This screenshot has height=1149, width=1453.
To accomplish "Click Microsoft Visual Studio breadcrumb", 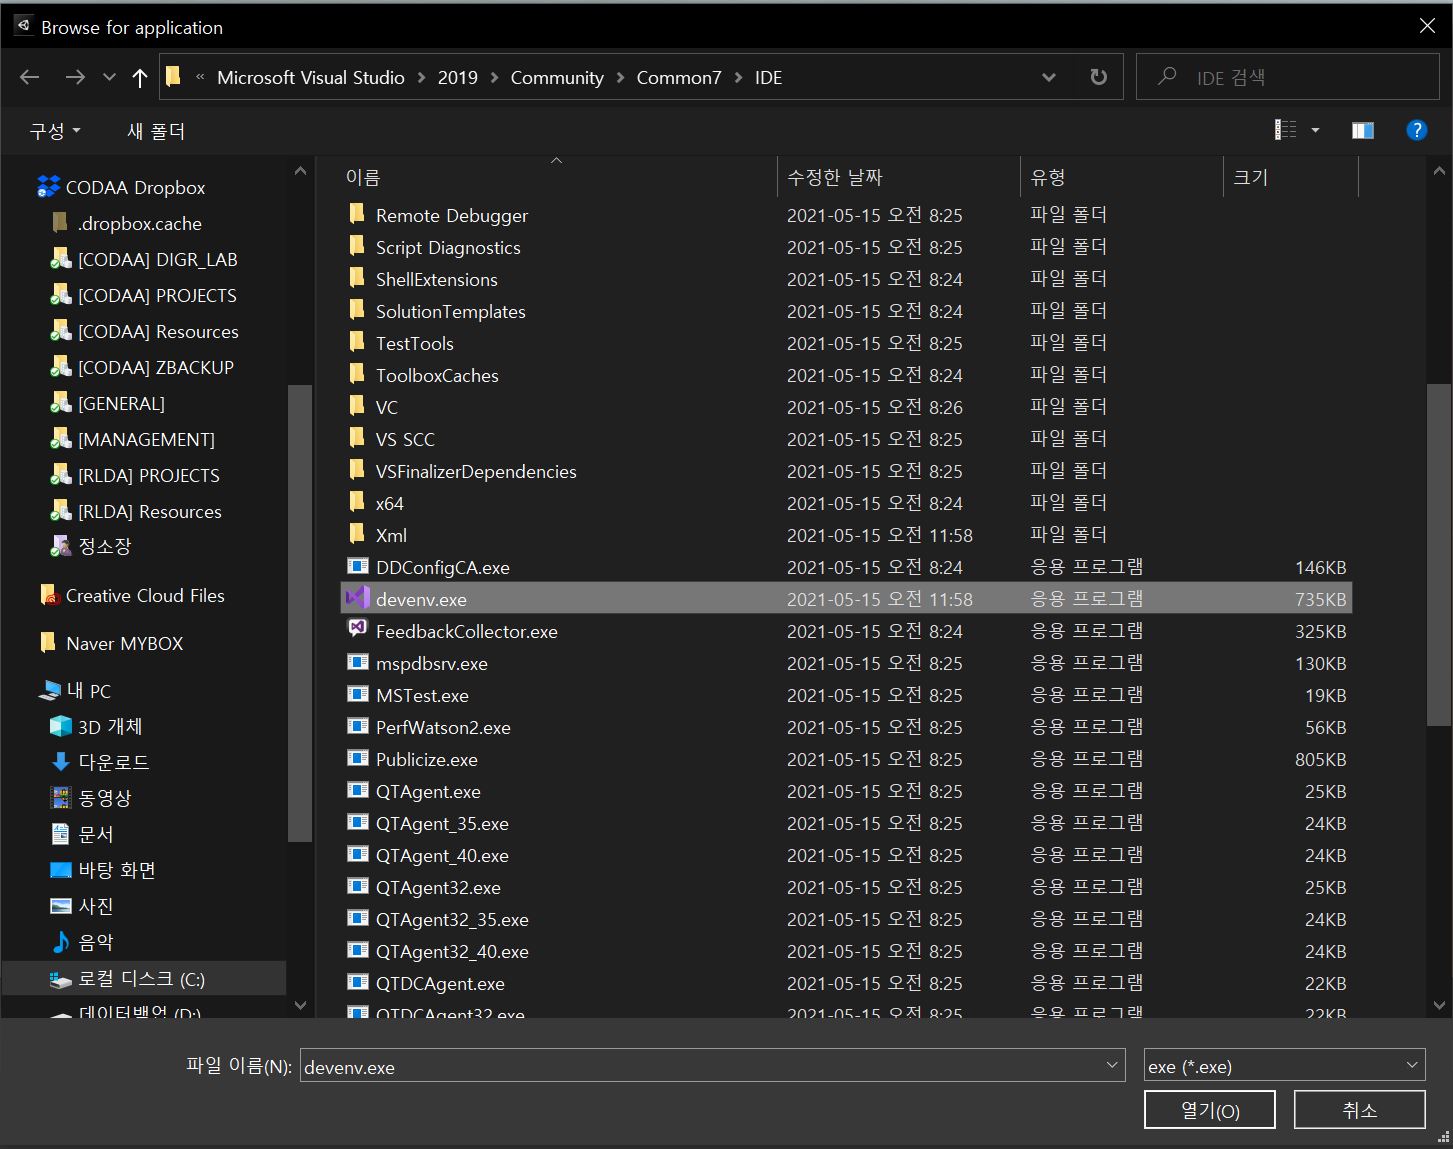I will (311, 77).
